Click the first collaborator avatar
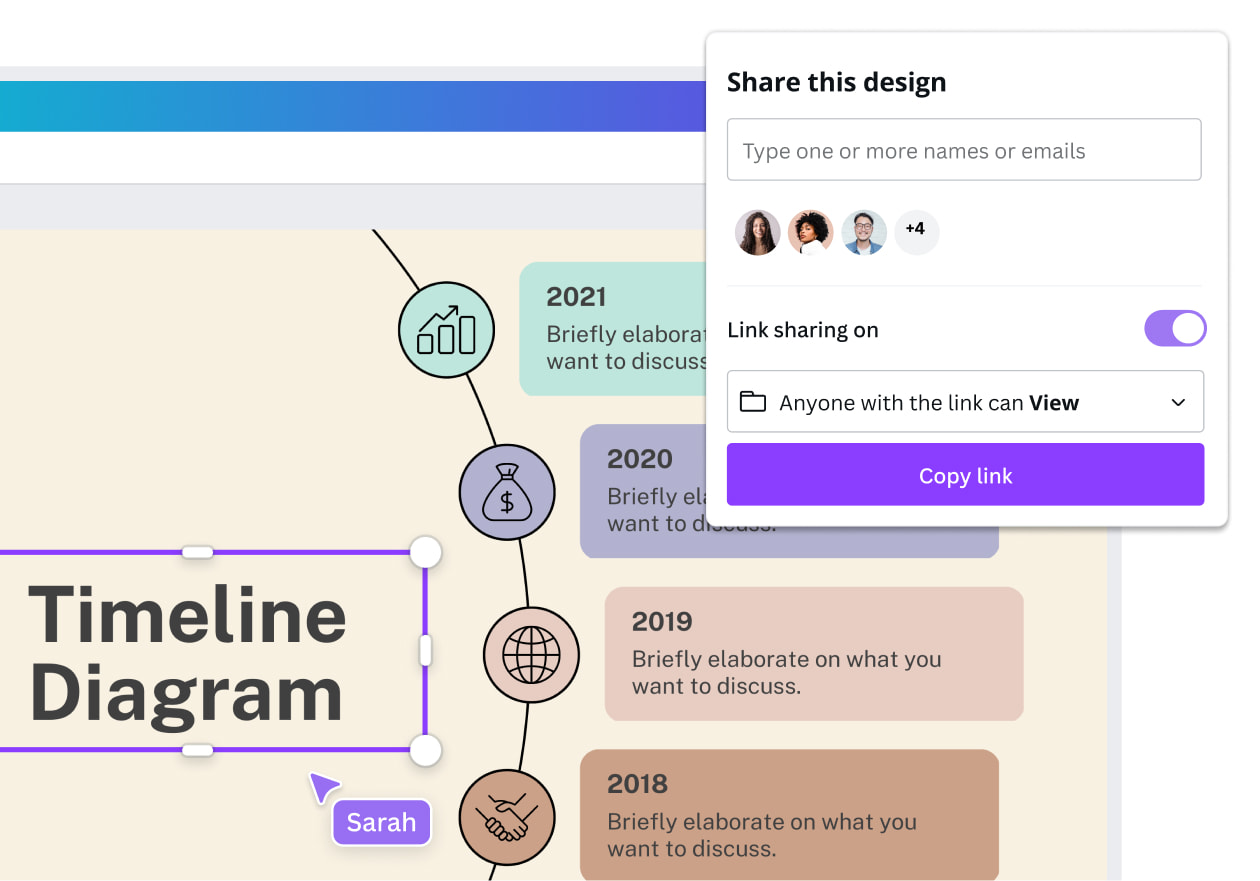 click(x=757, y=231)
